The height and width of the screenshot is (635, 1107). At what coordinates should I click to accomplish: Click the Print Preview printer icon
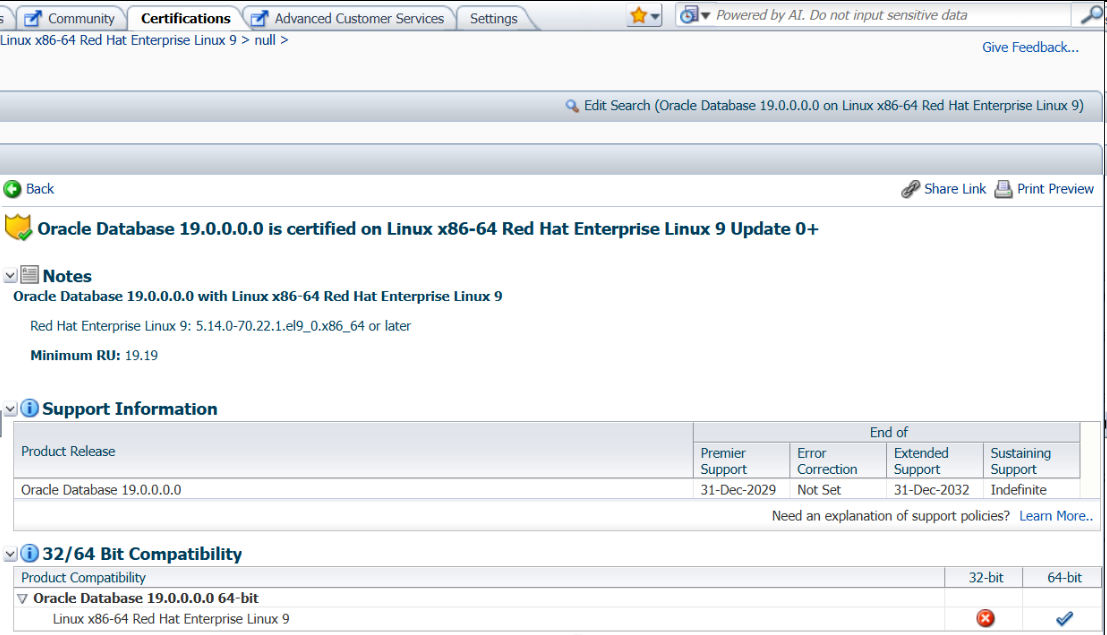(x=1003, y=189)
